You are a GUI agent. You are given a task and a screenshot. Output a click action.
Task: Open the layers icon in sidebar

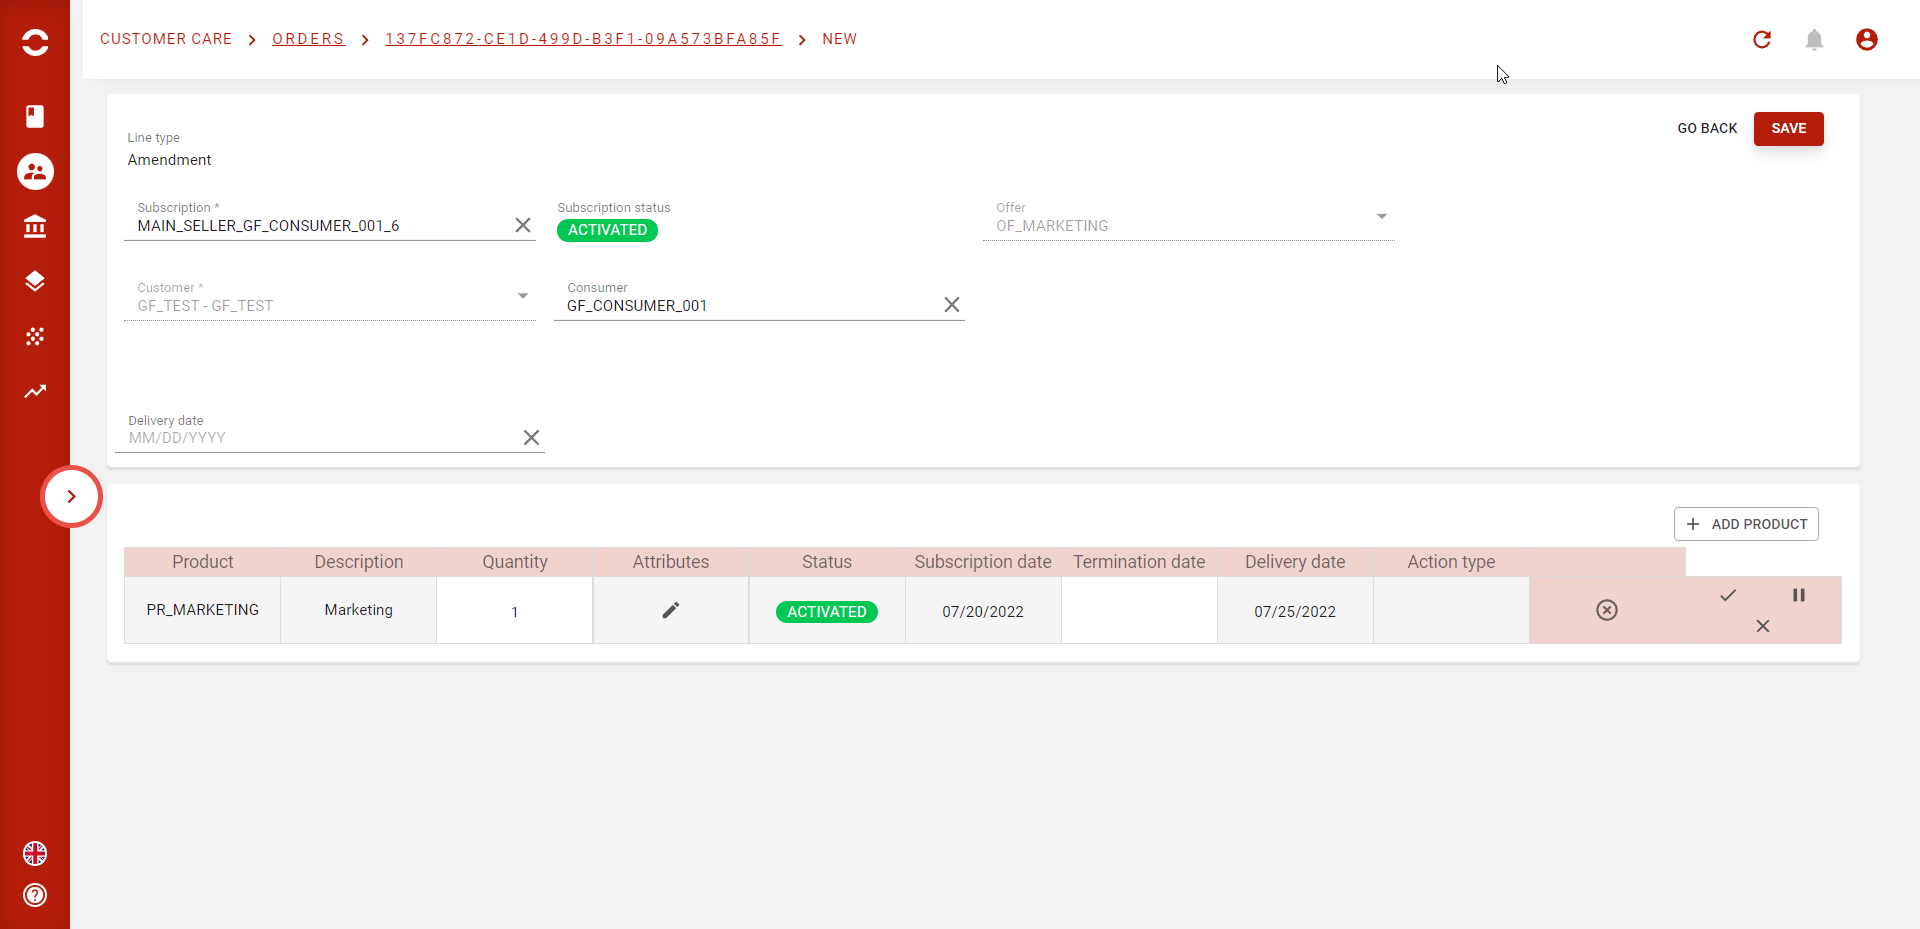[x=35, y=281]
